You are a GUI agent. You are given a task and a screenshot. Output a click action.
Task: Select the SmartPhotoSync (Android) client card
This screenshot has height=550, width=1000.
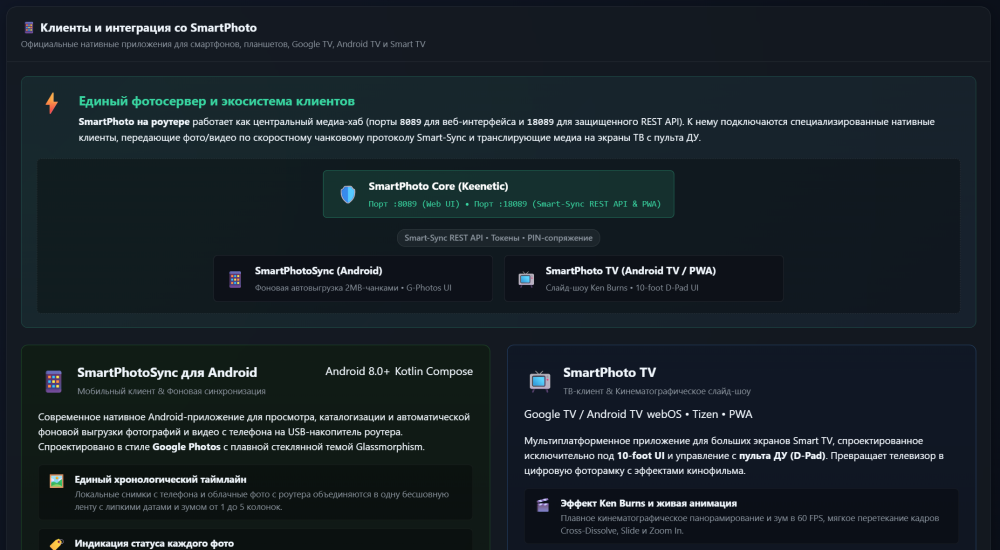point(353,279)
